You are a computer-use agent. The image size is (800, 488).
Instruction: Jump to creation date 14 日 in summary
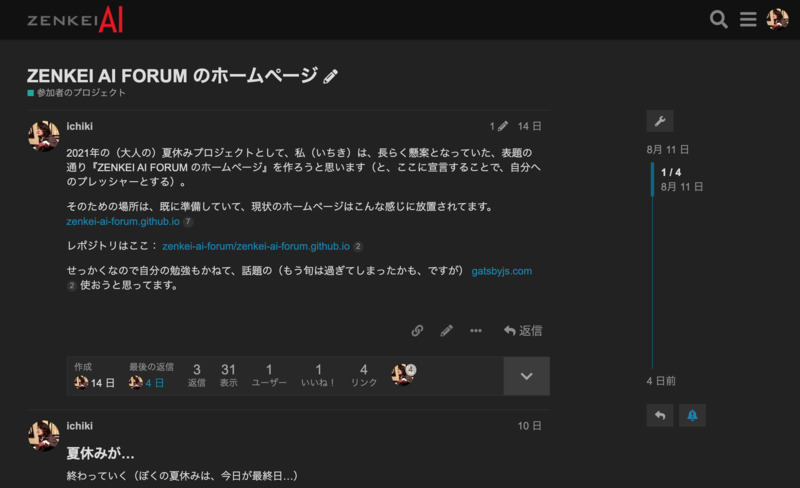[94, 382]
